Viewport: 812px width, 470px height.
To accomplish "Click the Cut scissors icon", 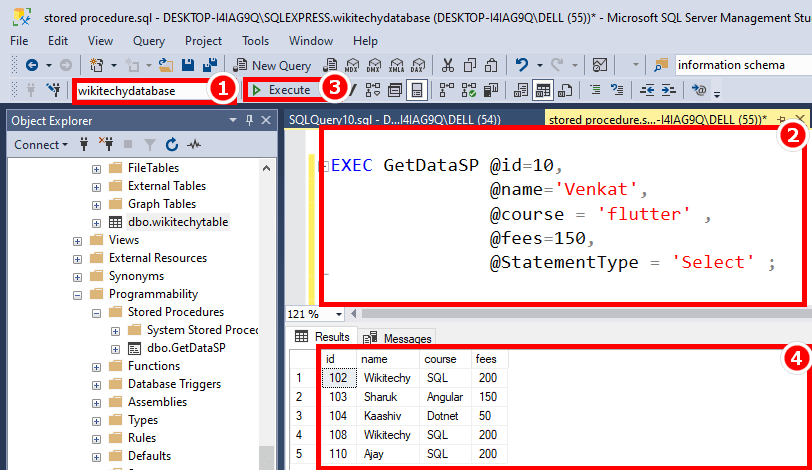I will click(447, 65).
